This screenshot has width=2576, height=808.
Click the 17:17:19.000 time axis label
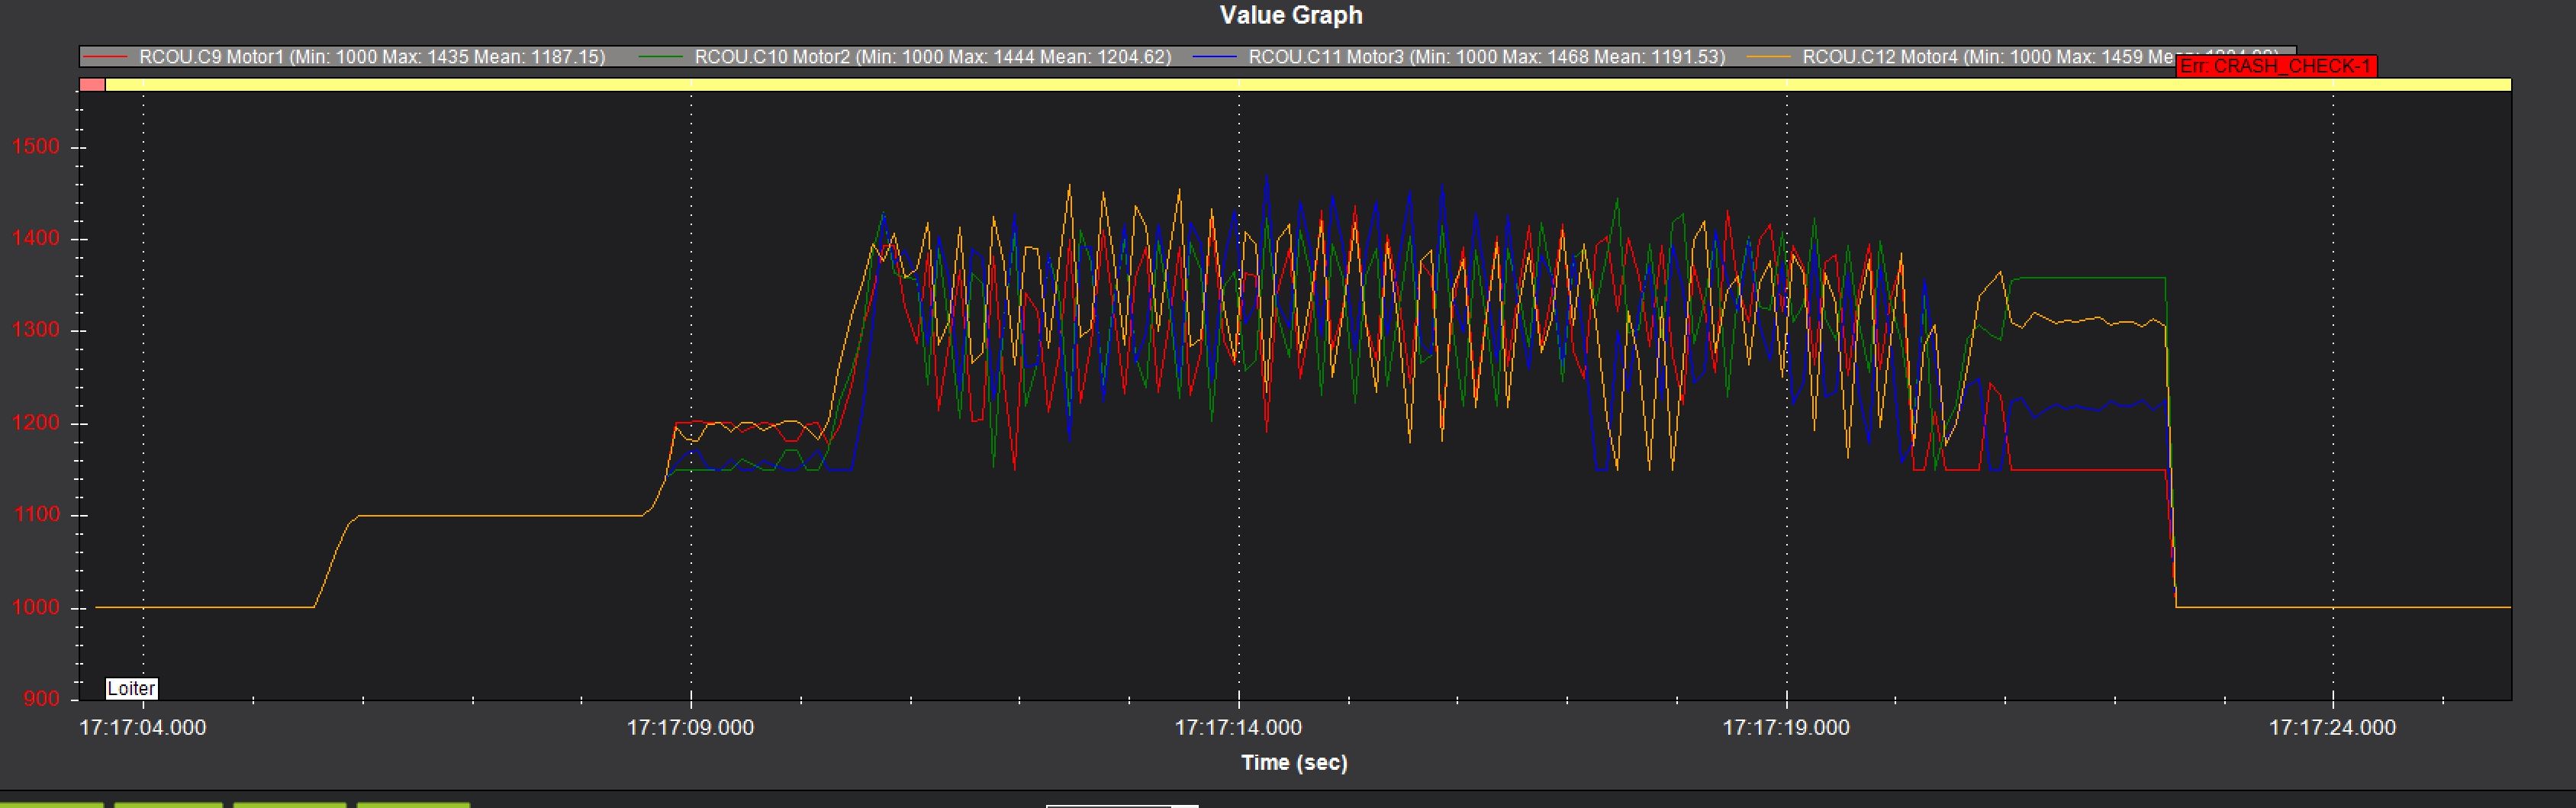1786,727
